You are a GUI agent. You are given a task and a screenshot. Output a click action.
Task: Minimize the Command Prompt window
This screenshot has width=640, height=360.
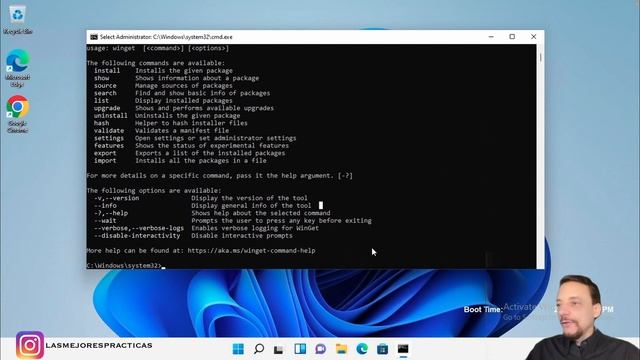[x=491, y=37]
